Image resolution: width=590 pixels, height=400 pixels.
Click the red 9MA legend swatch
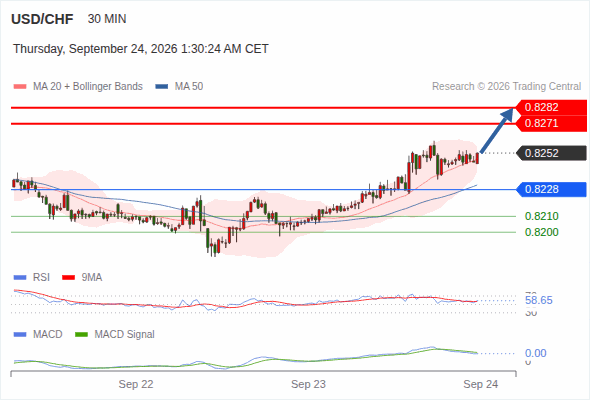point(68,278)
